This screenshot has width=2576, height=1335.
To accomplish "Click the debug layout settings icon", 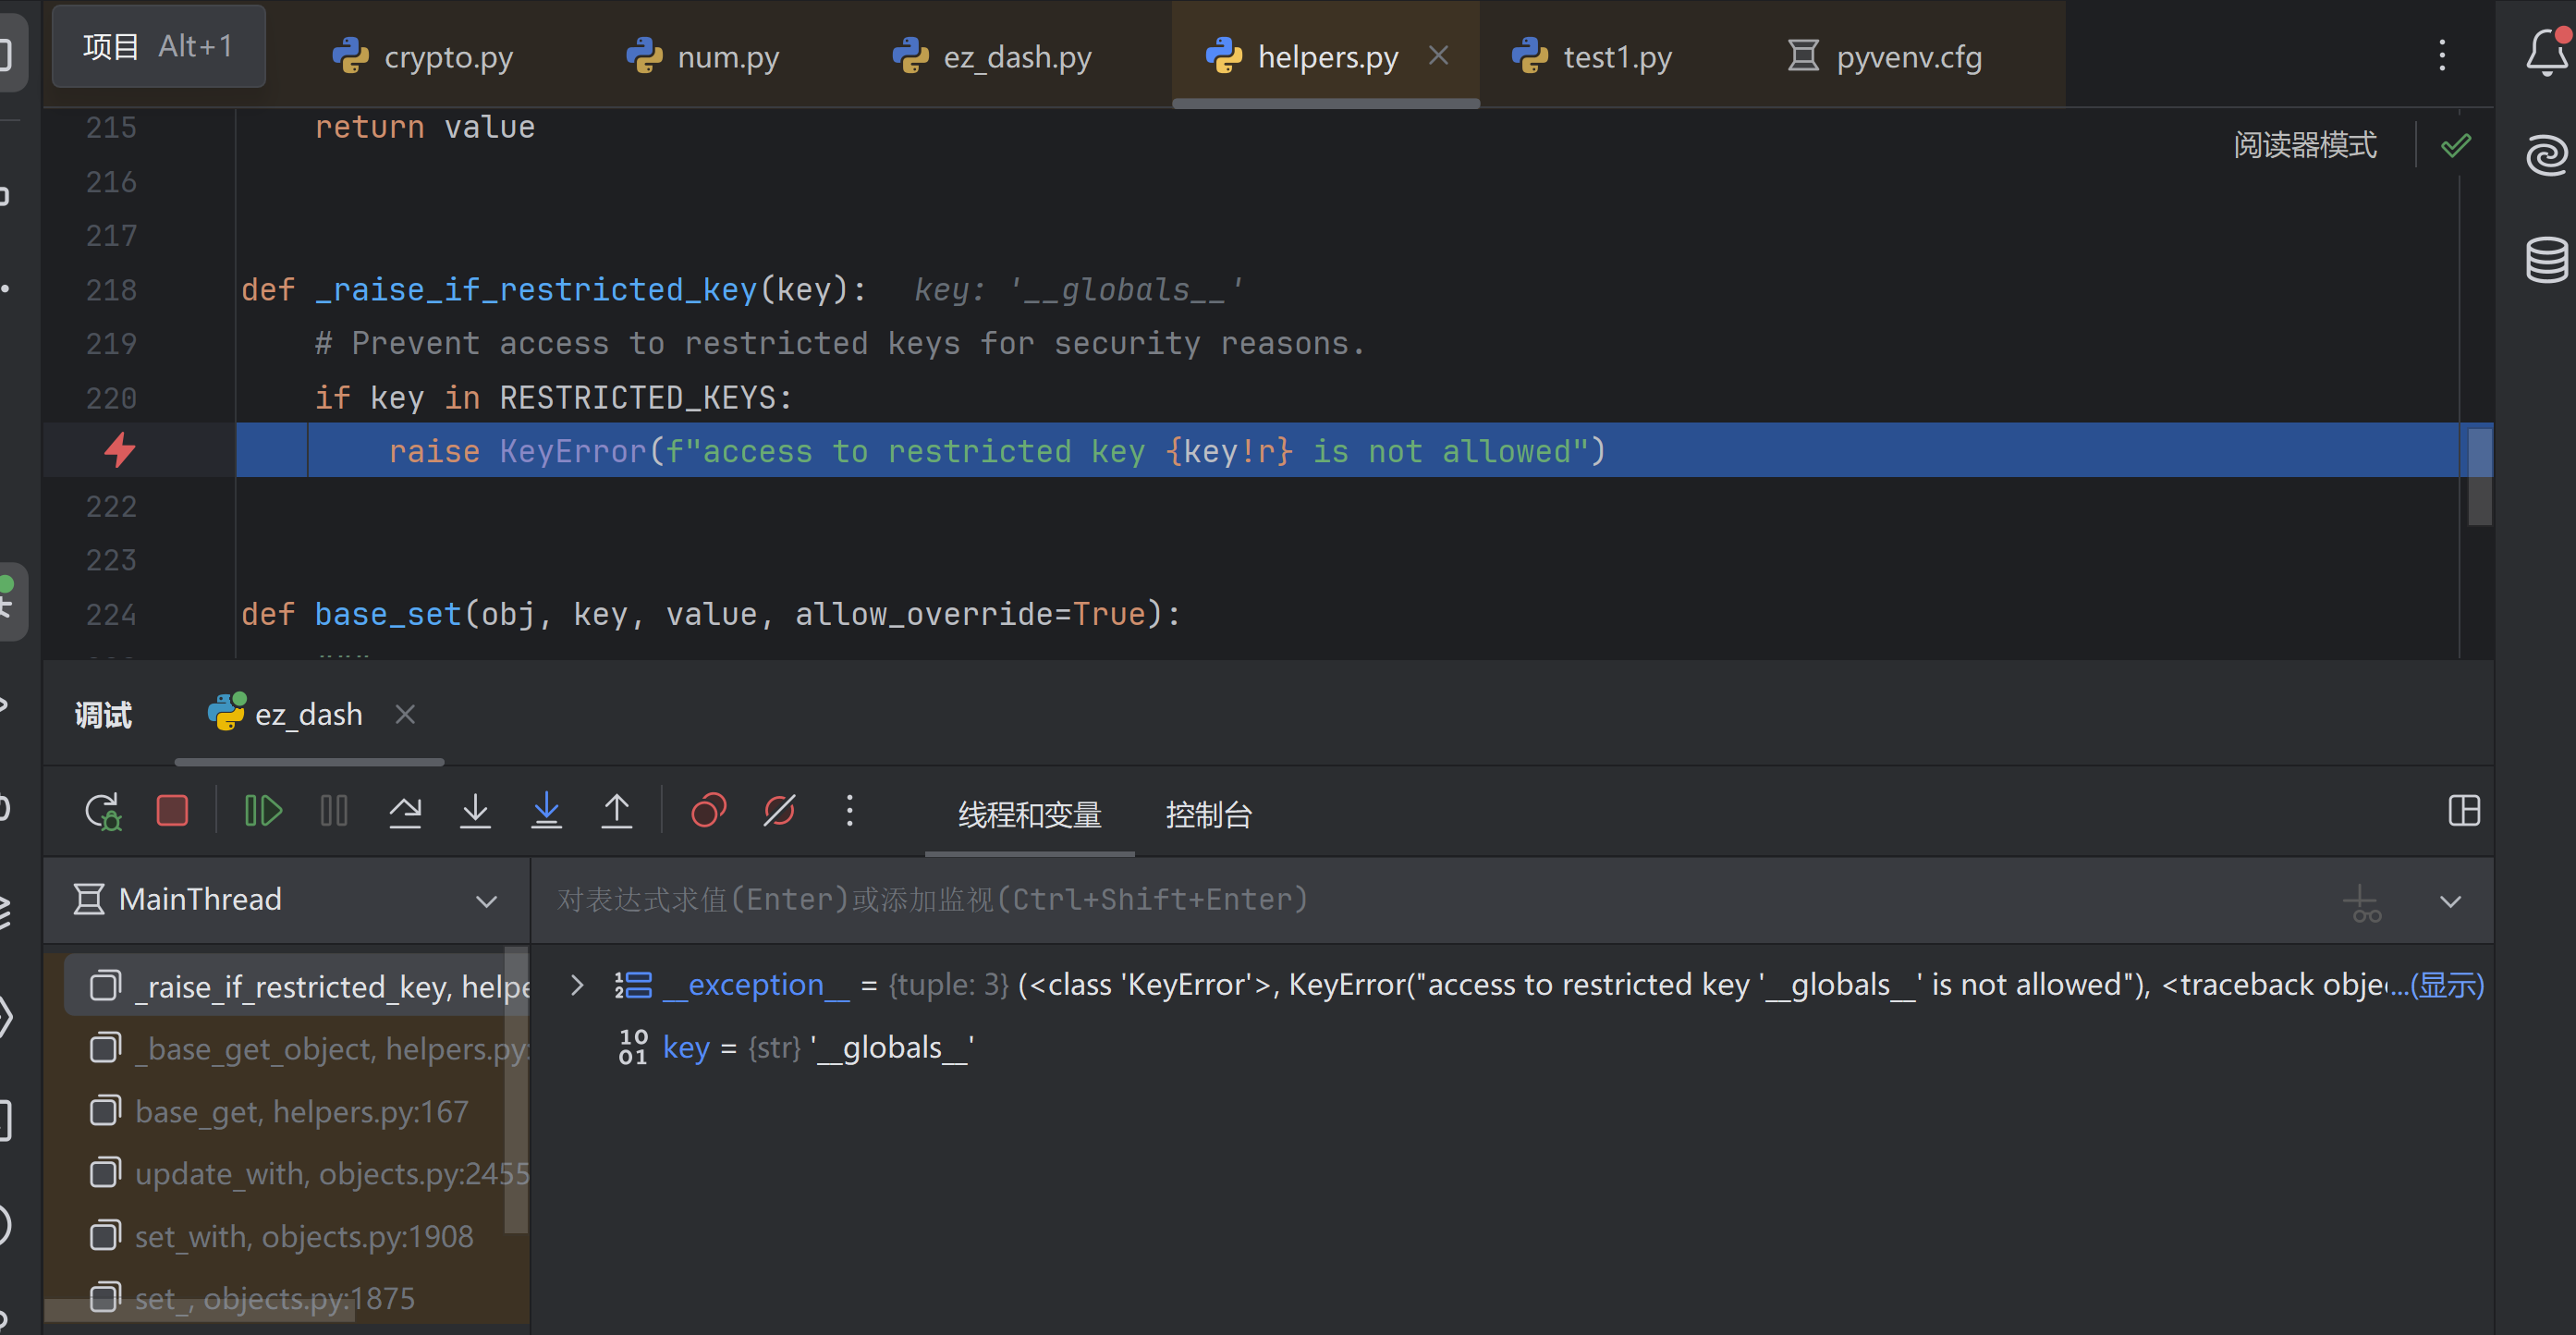I will click(2464, 811).
